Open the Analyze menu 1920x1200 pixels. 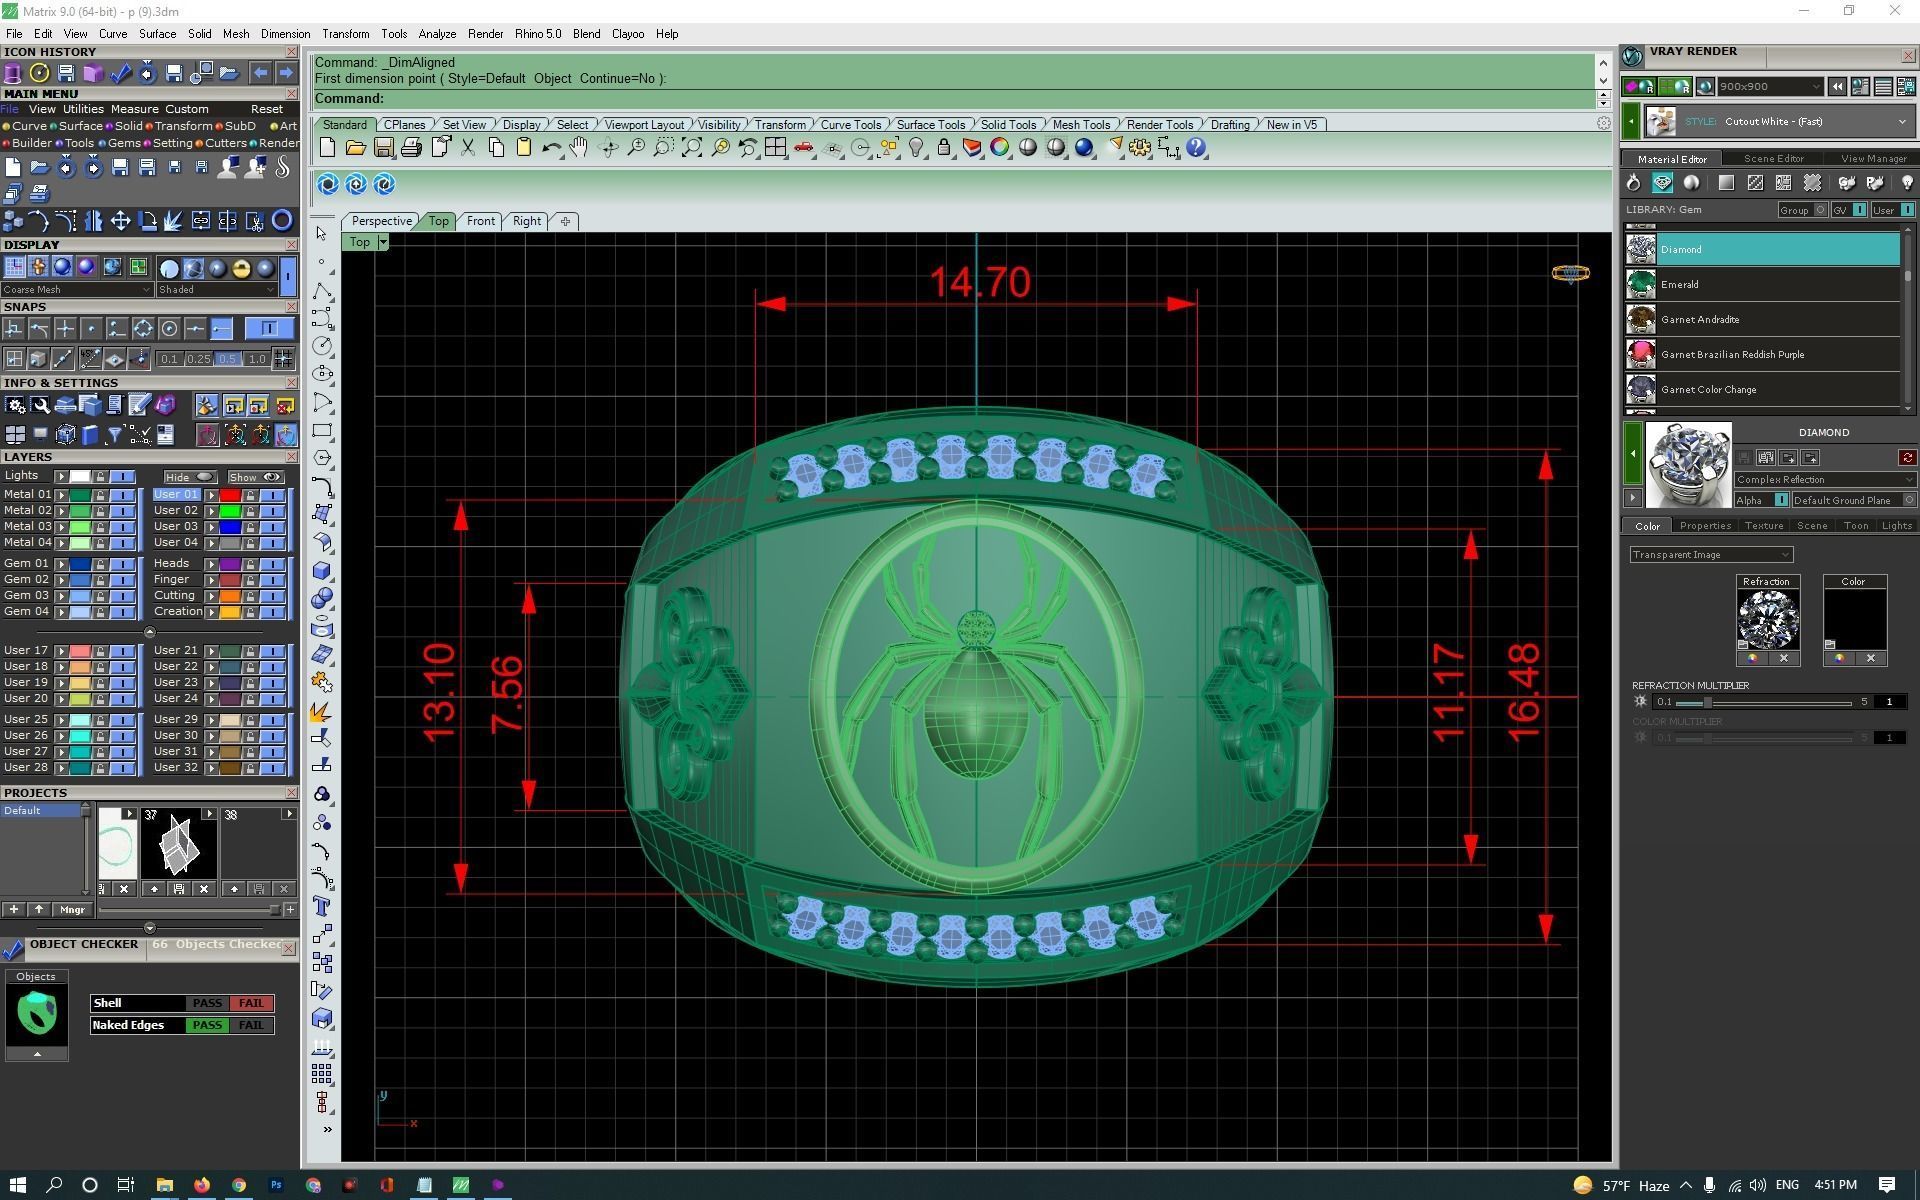437,34
